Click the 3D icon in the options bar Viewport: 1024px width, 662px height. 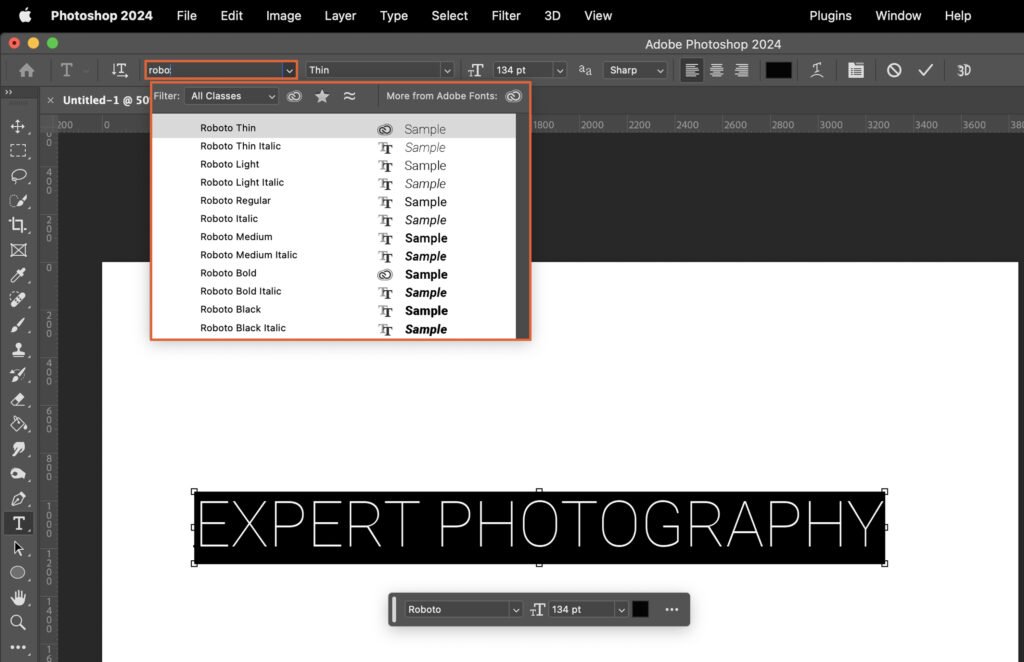tap(963, 70)
